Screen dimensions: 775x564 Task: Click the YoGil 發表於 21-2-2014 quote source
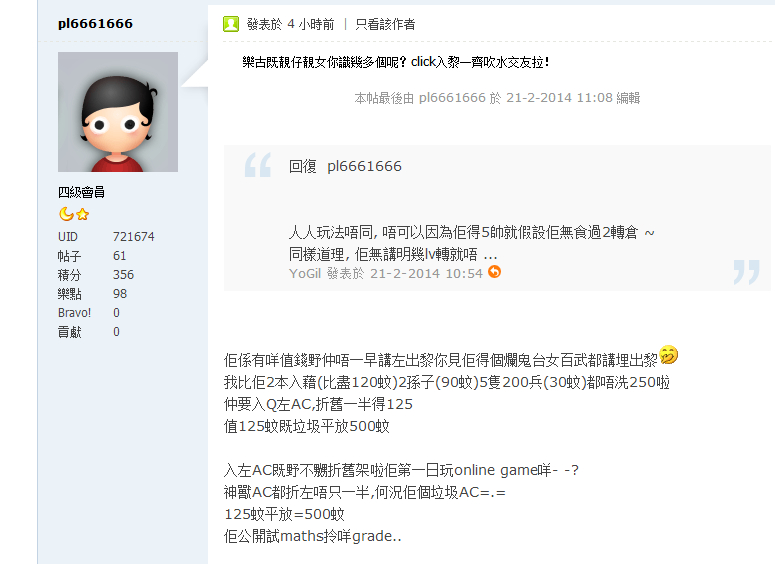pos(386,273)
